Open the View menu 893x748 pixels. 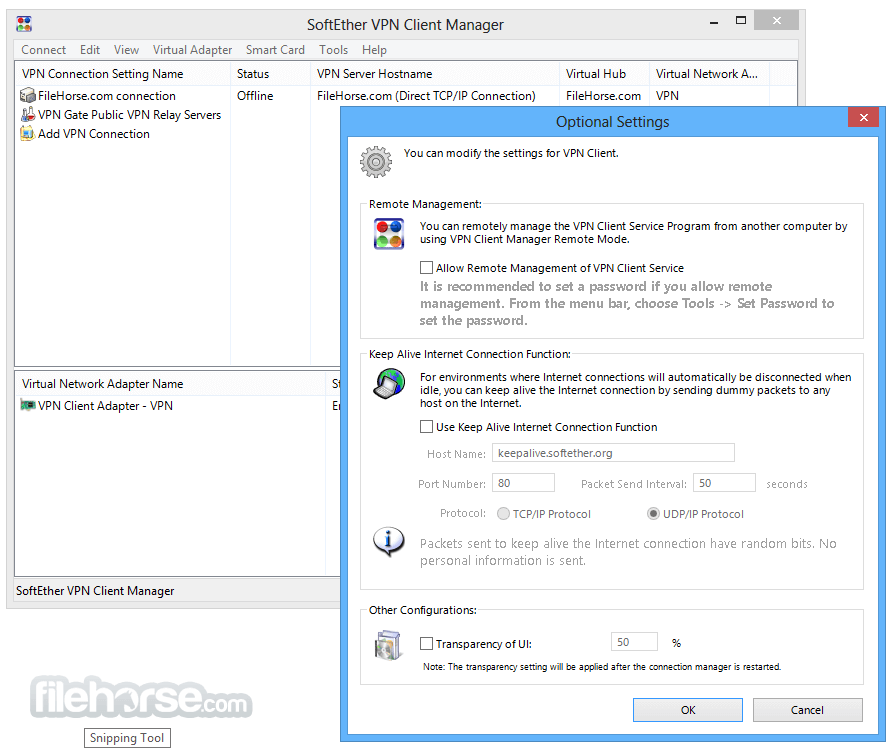pos(126,50)
